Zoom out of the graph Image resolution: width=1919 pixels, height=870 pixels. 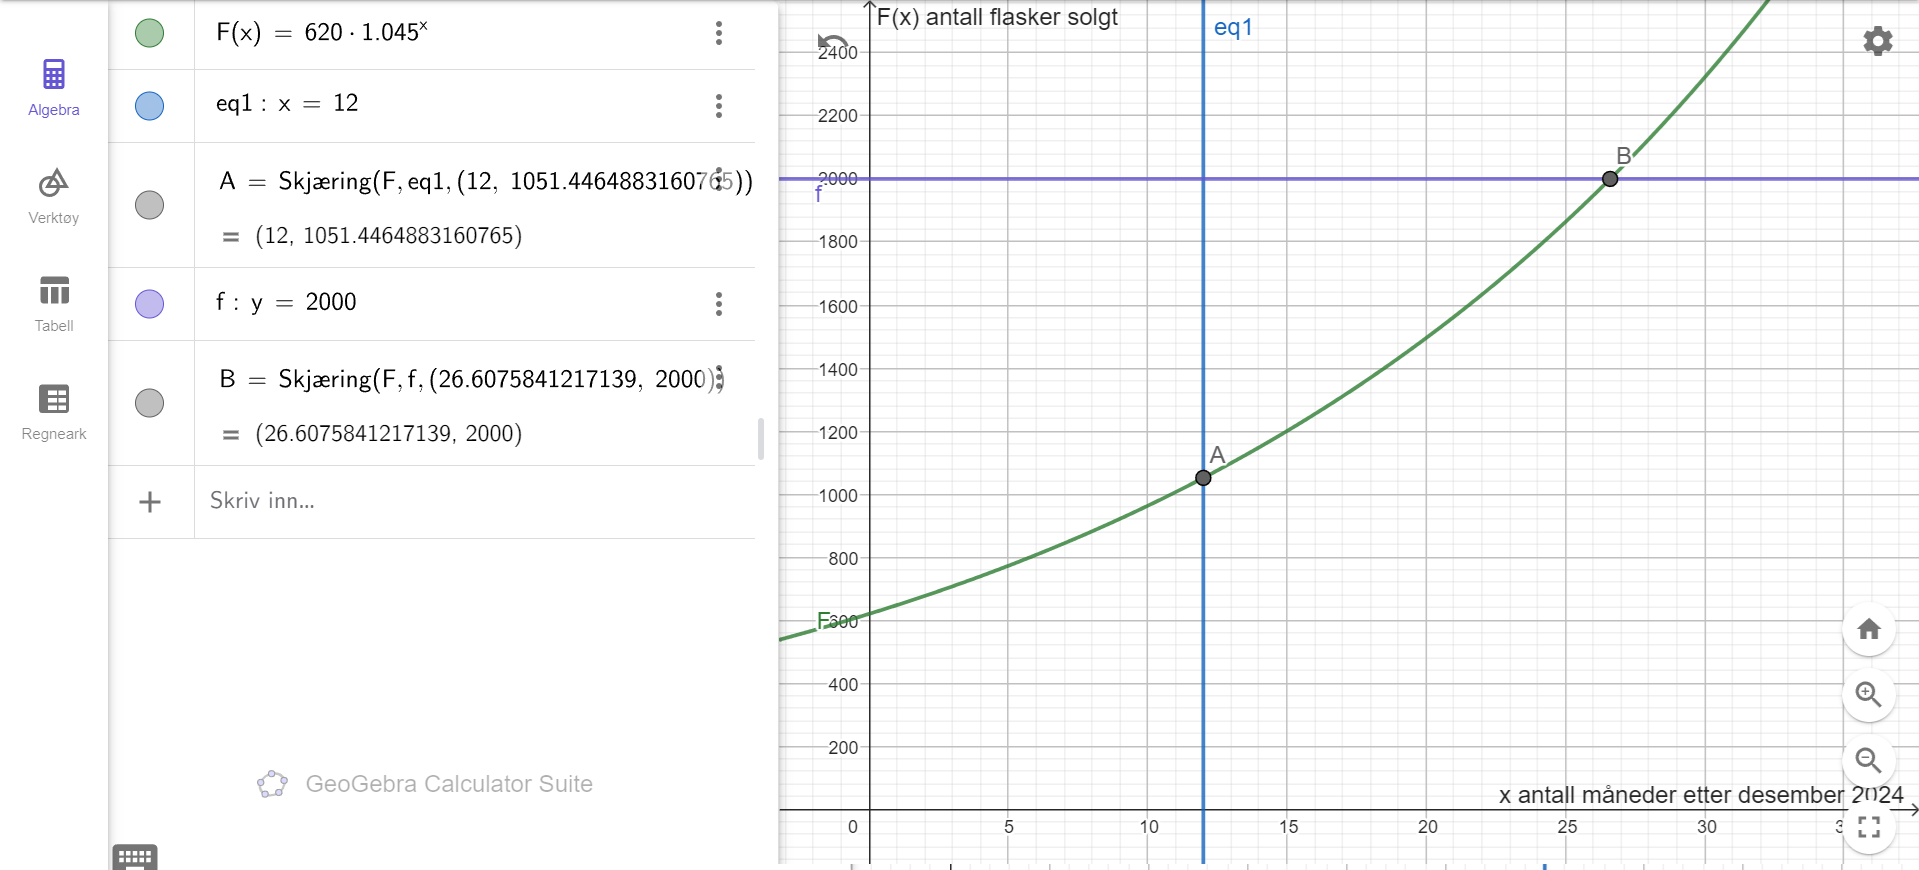click(x=1868, y=760)
